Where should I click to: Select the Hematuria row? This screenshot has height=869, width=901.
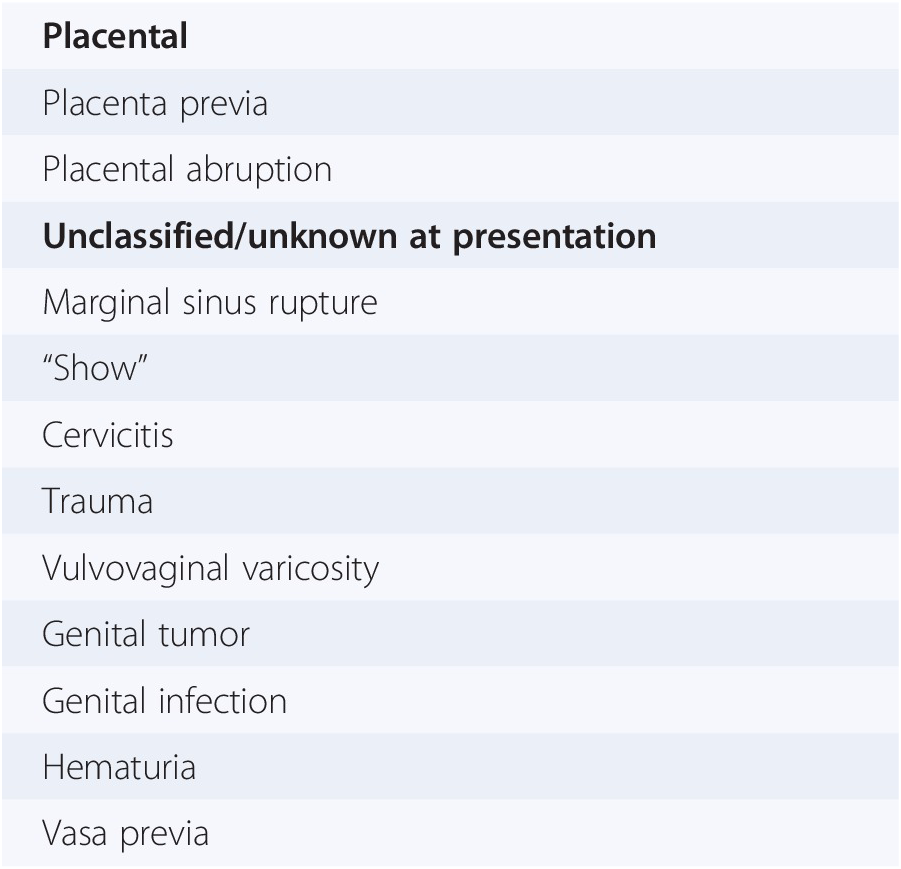pos(450,766)
